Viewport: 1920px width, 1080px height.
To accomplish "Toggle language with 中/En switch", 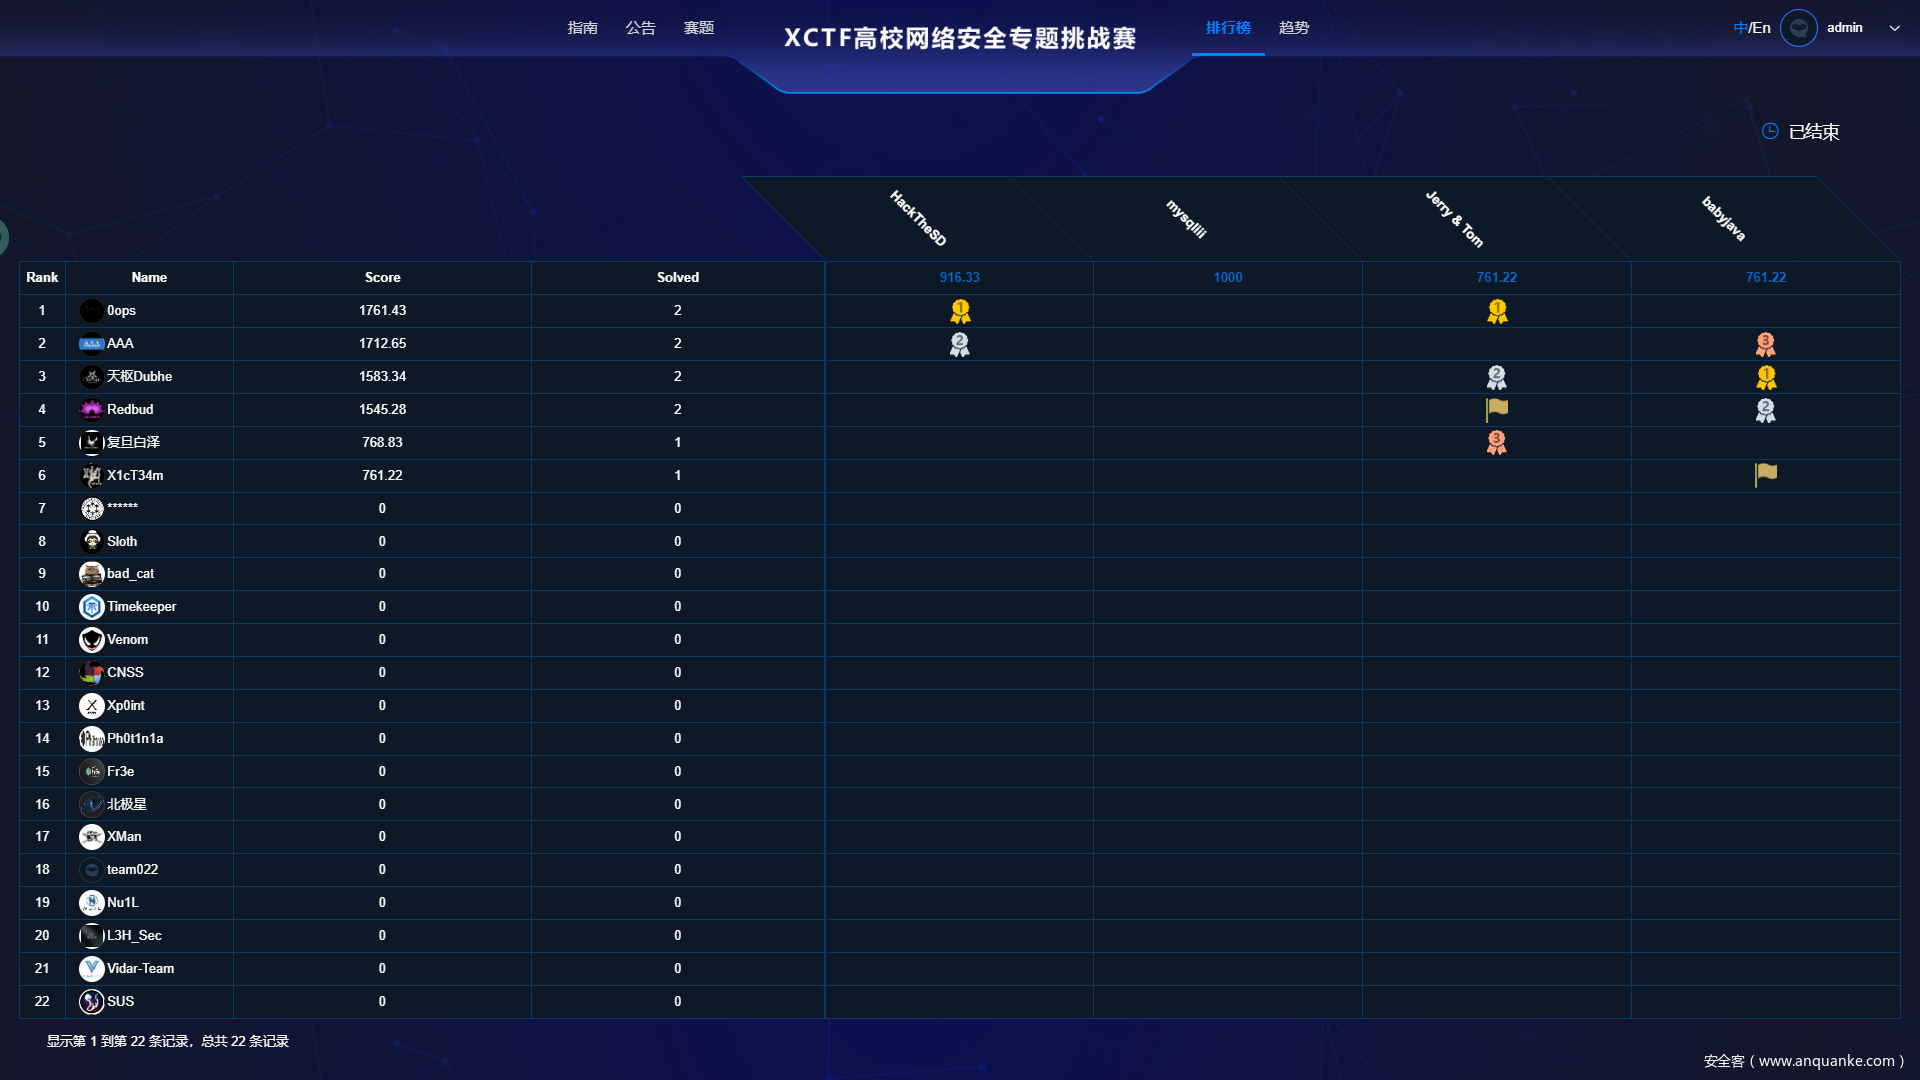I will click(x=1752, y=28).
